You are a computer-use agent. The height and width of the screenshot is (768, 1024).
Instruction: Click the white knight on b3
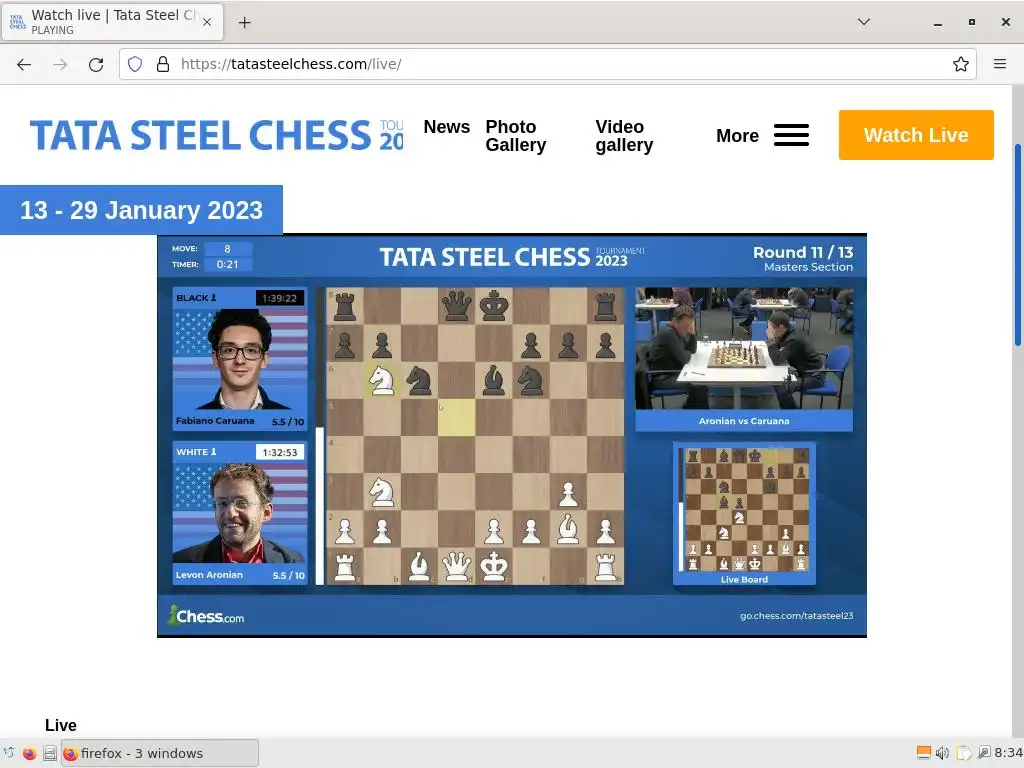pos(381,492)
